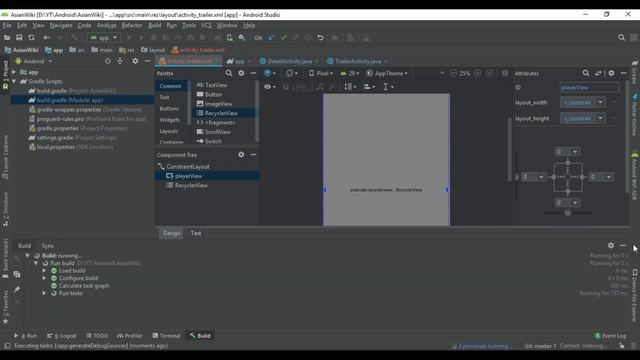Click the Save All toolbar icon
Viewport: 640px width, 360px height.
coord(19,38)
